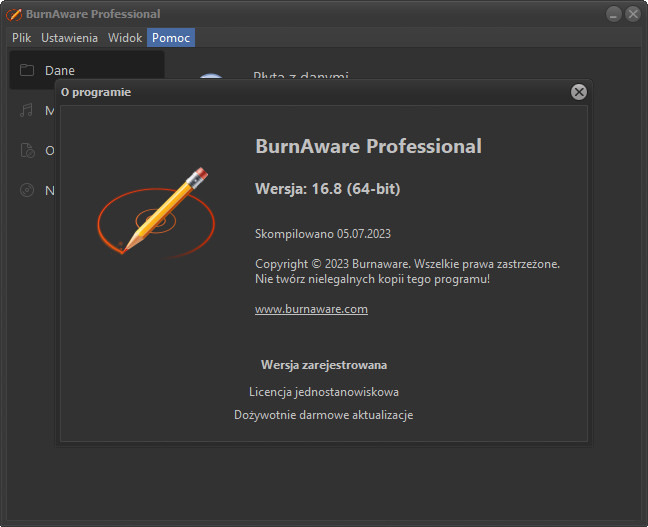
Task: Click the 'O programie' dialog title
Action: click(x=96, y=92)
